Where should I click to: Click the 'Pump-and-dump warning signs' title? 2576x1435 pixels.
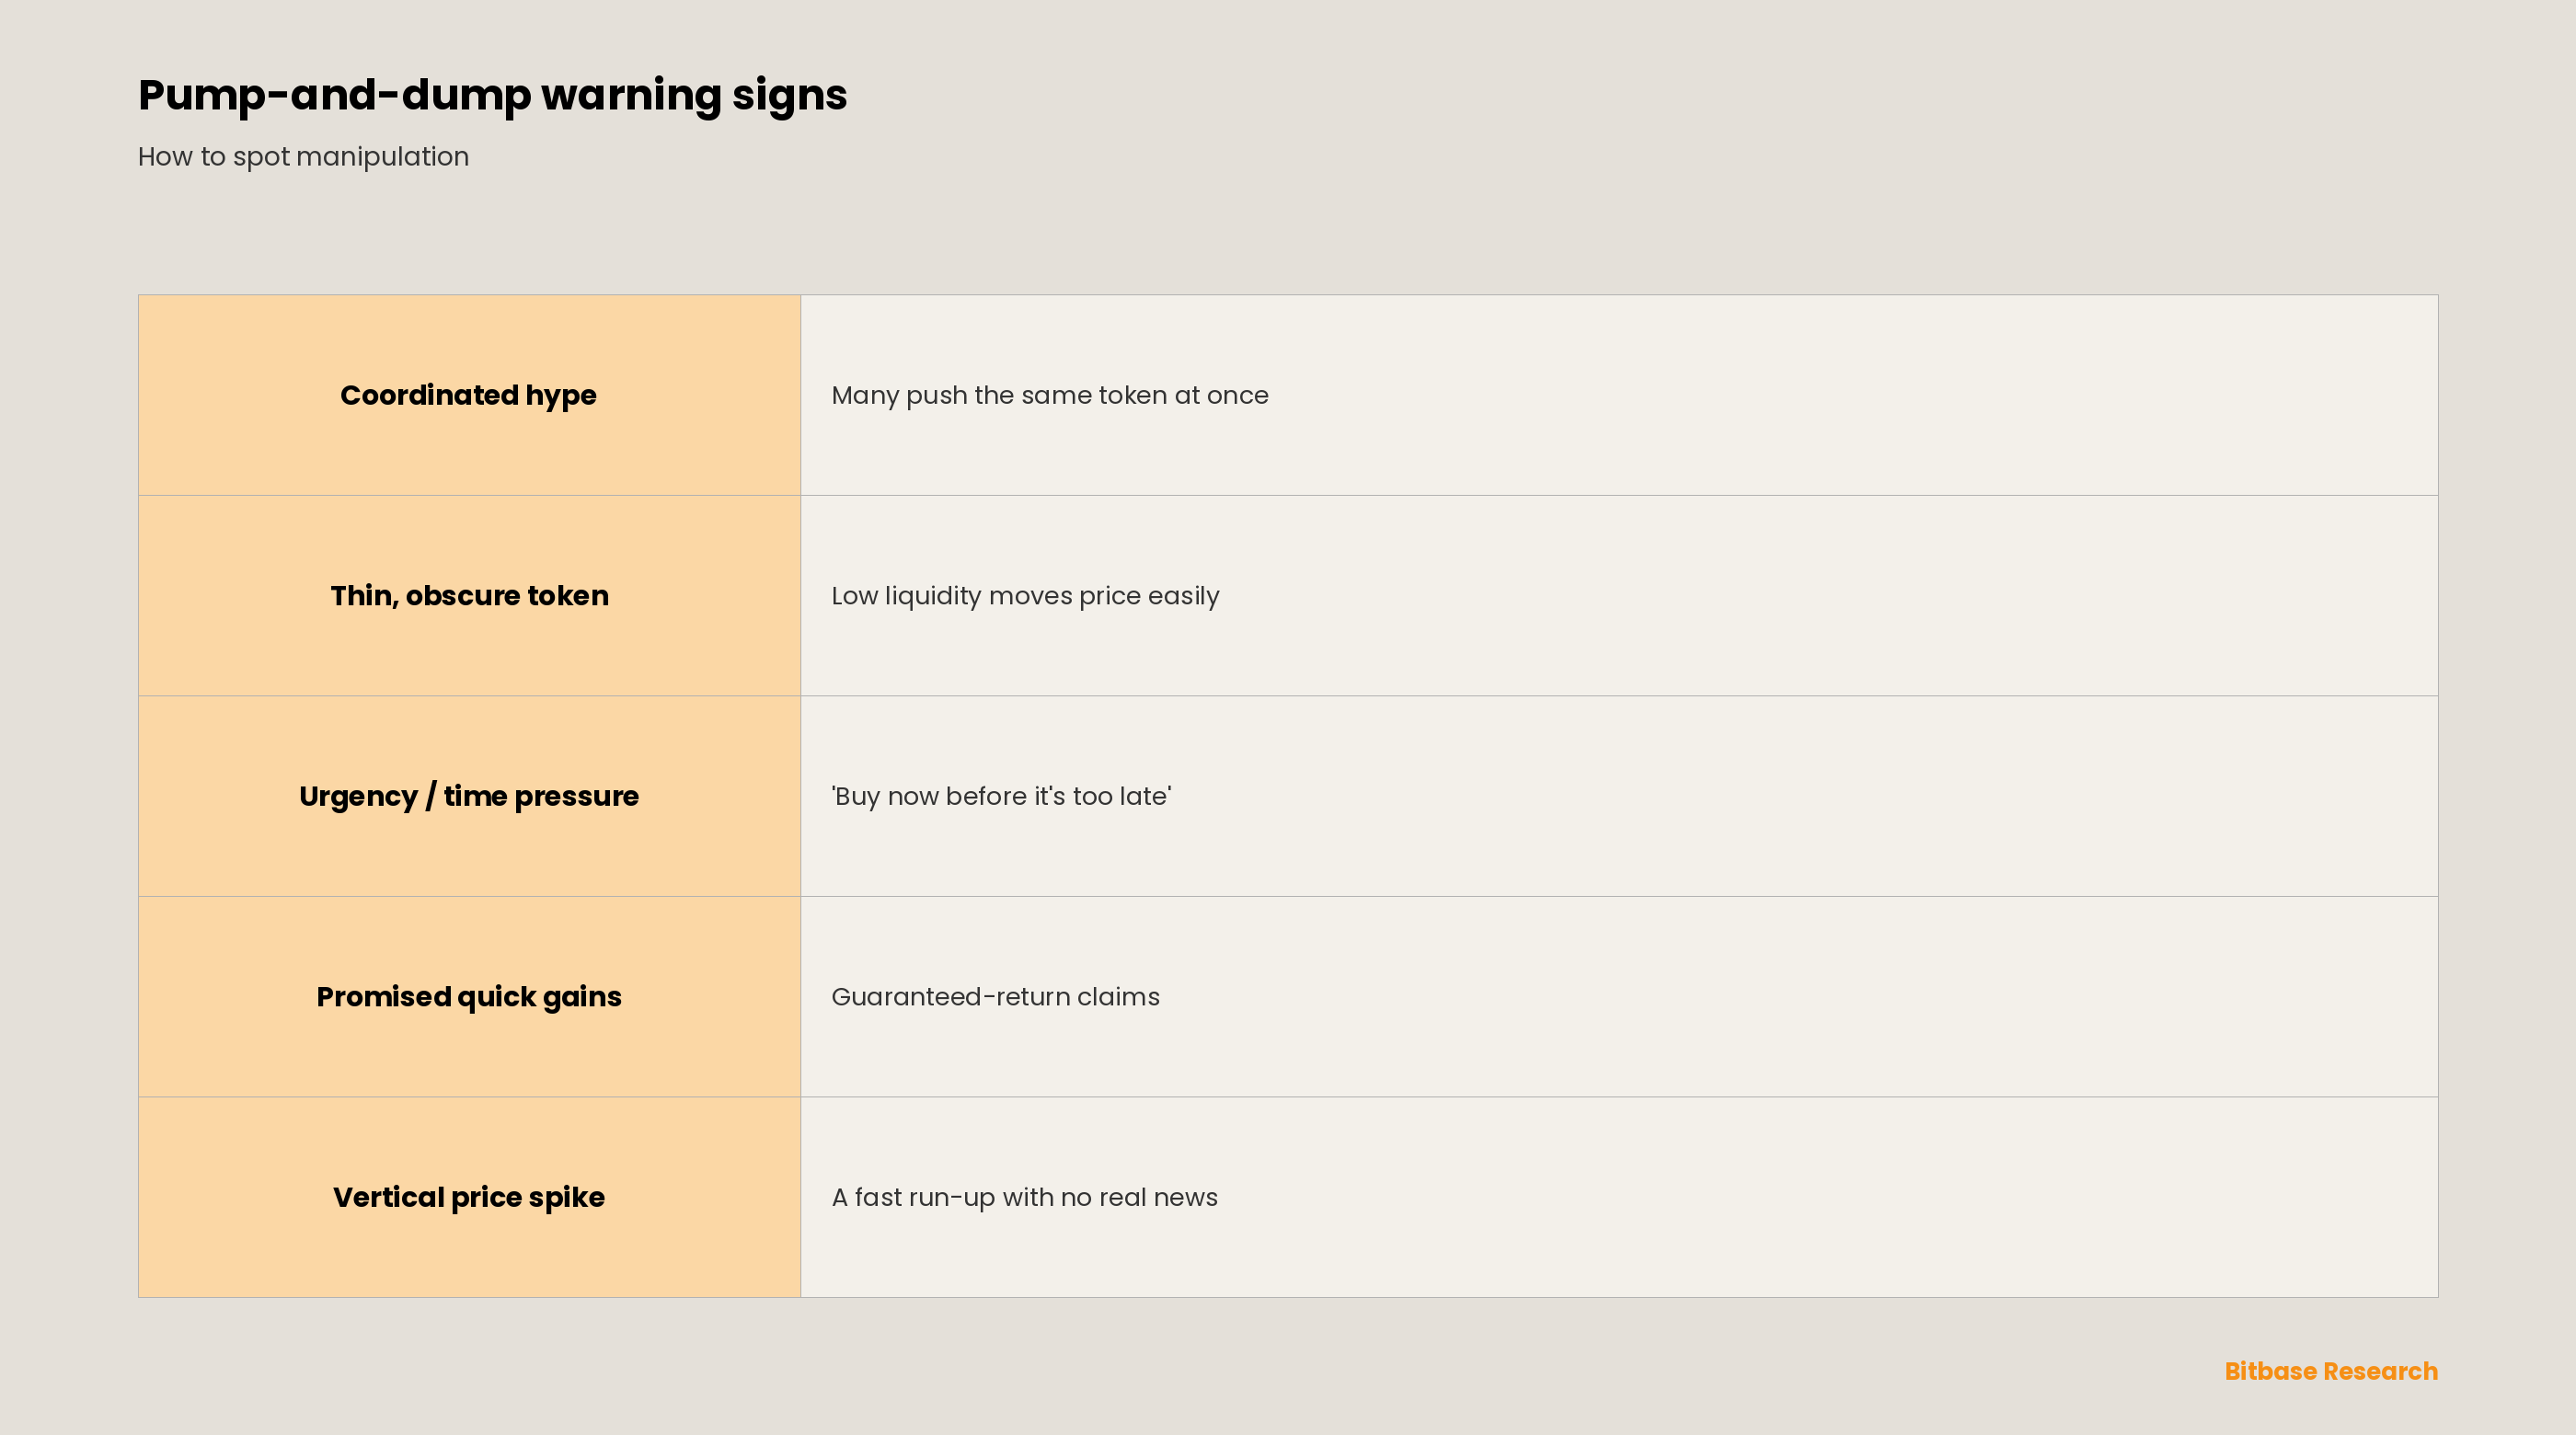(492, 96)
